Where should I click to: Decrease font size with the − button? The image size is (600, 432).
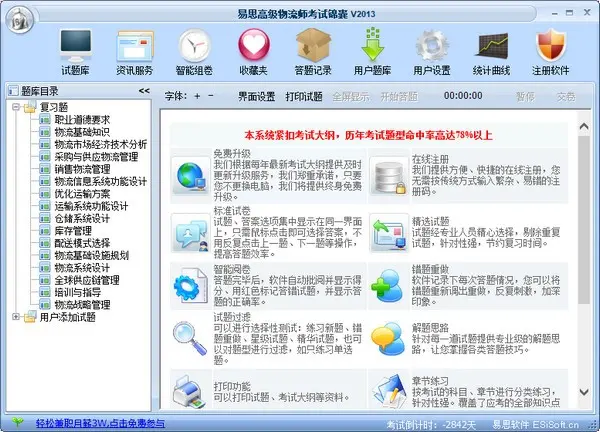[210, 96]
